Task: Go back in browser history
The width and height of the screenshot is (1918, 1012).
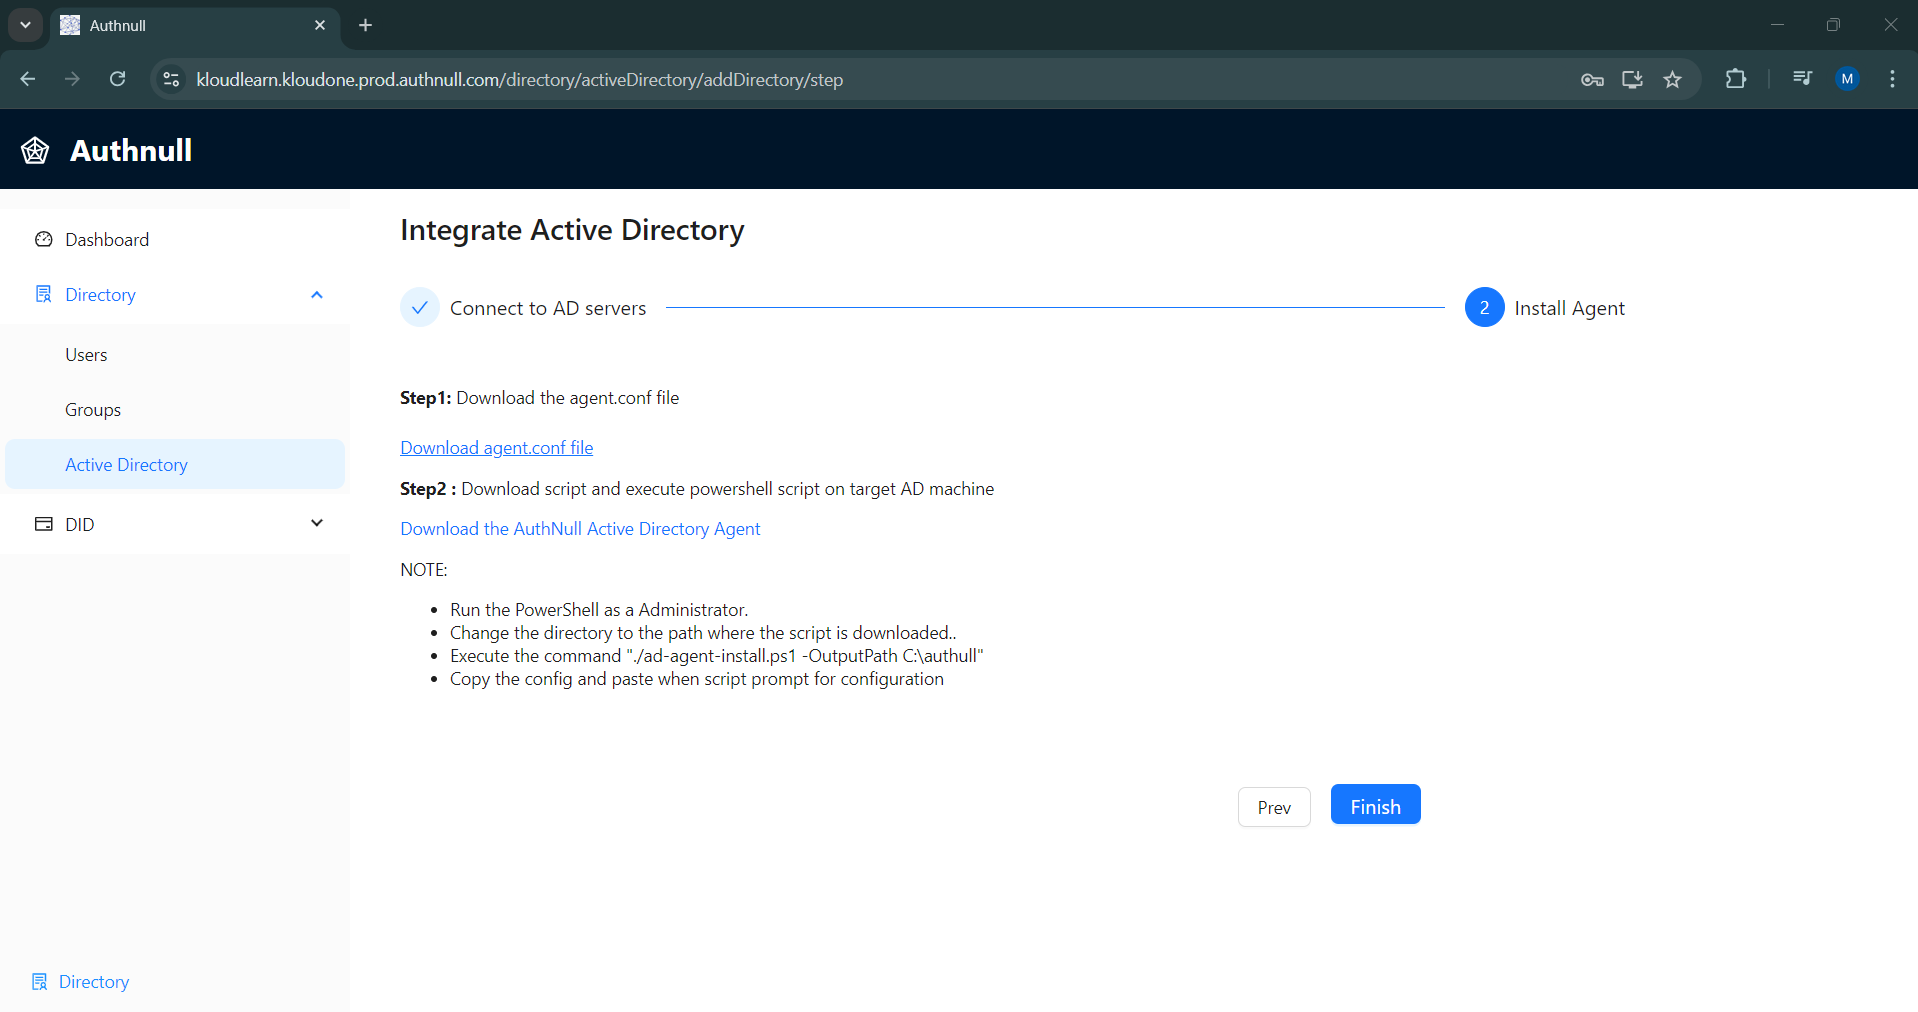Action: click(x=28, y=79)
